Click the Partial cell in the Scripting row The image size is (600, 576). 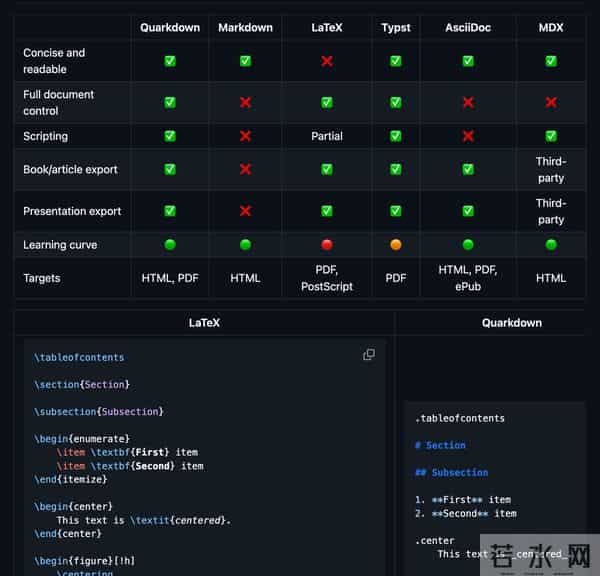click(326, 136)
